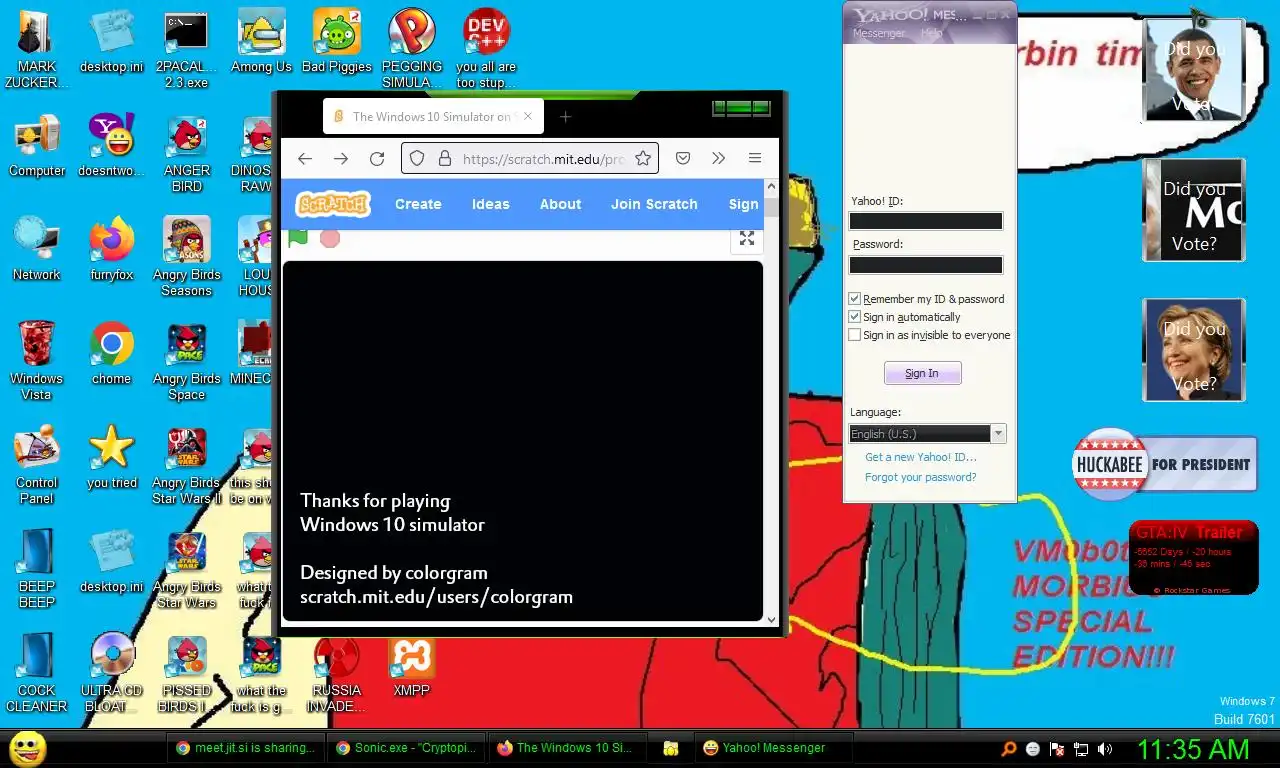Click the tracking protection shield icon
Image resolution: width=1280 pixels, height=768 pixels.
(x=418, y=158)
